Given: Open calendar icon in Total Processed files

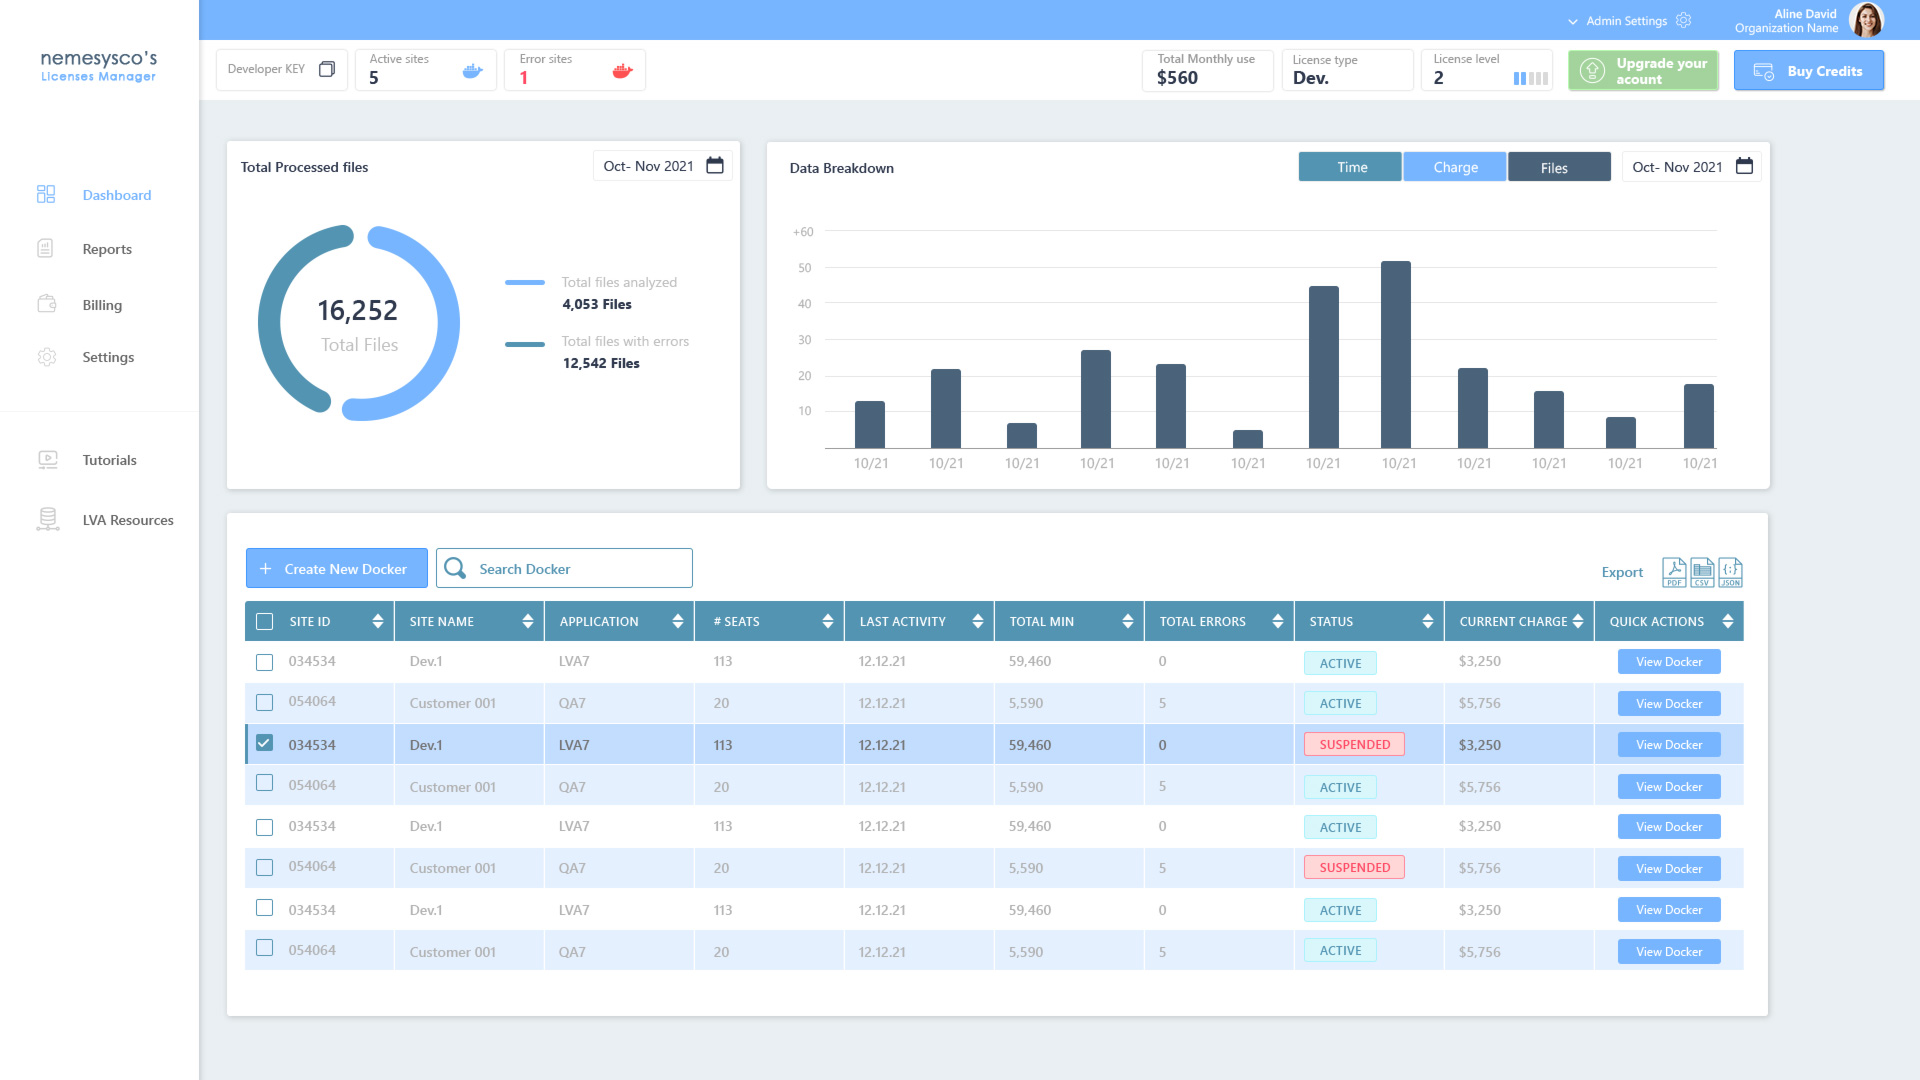Looking at the screenshot, I should [x=714, y=166].
